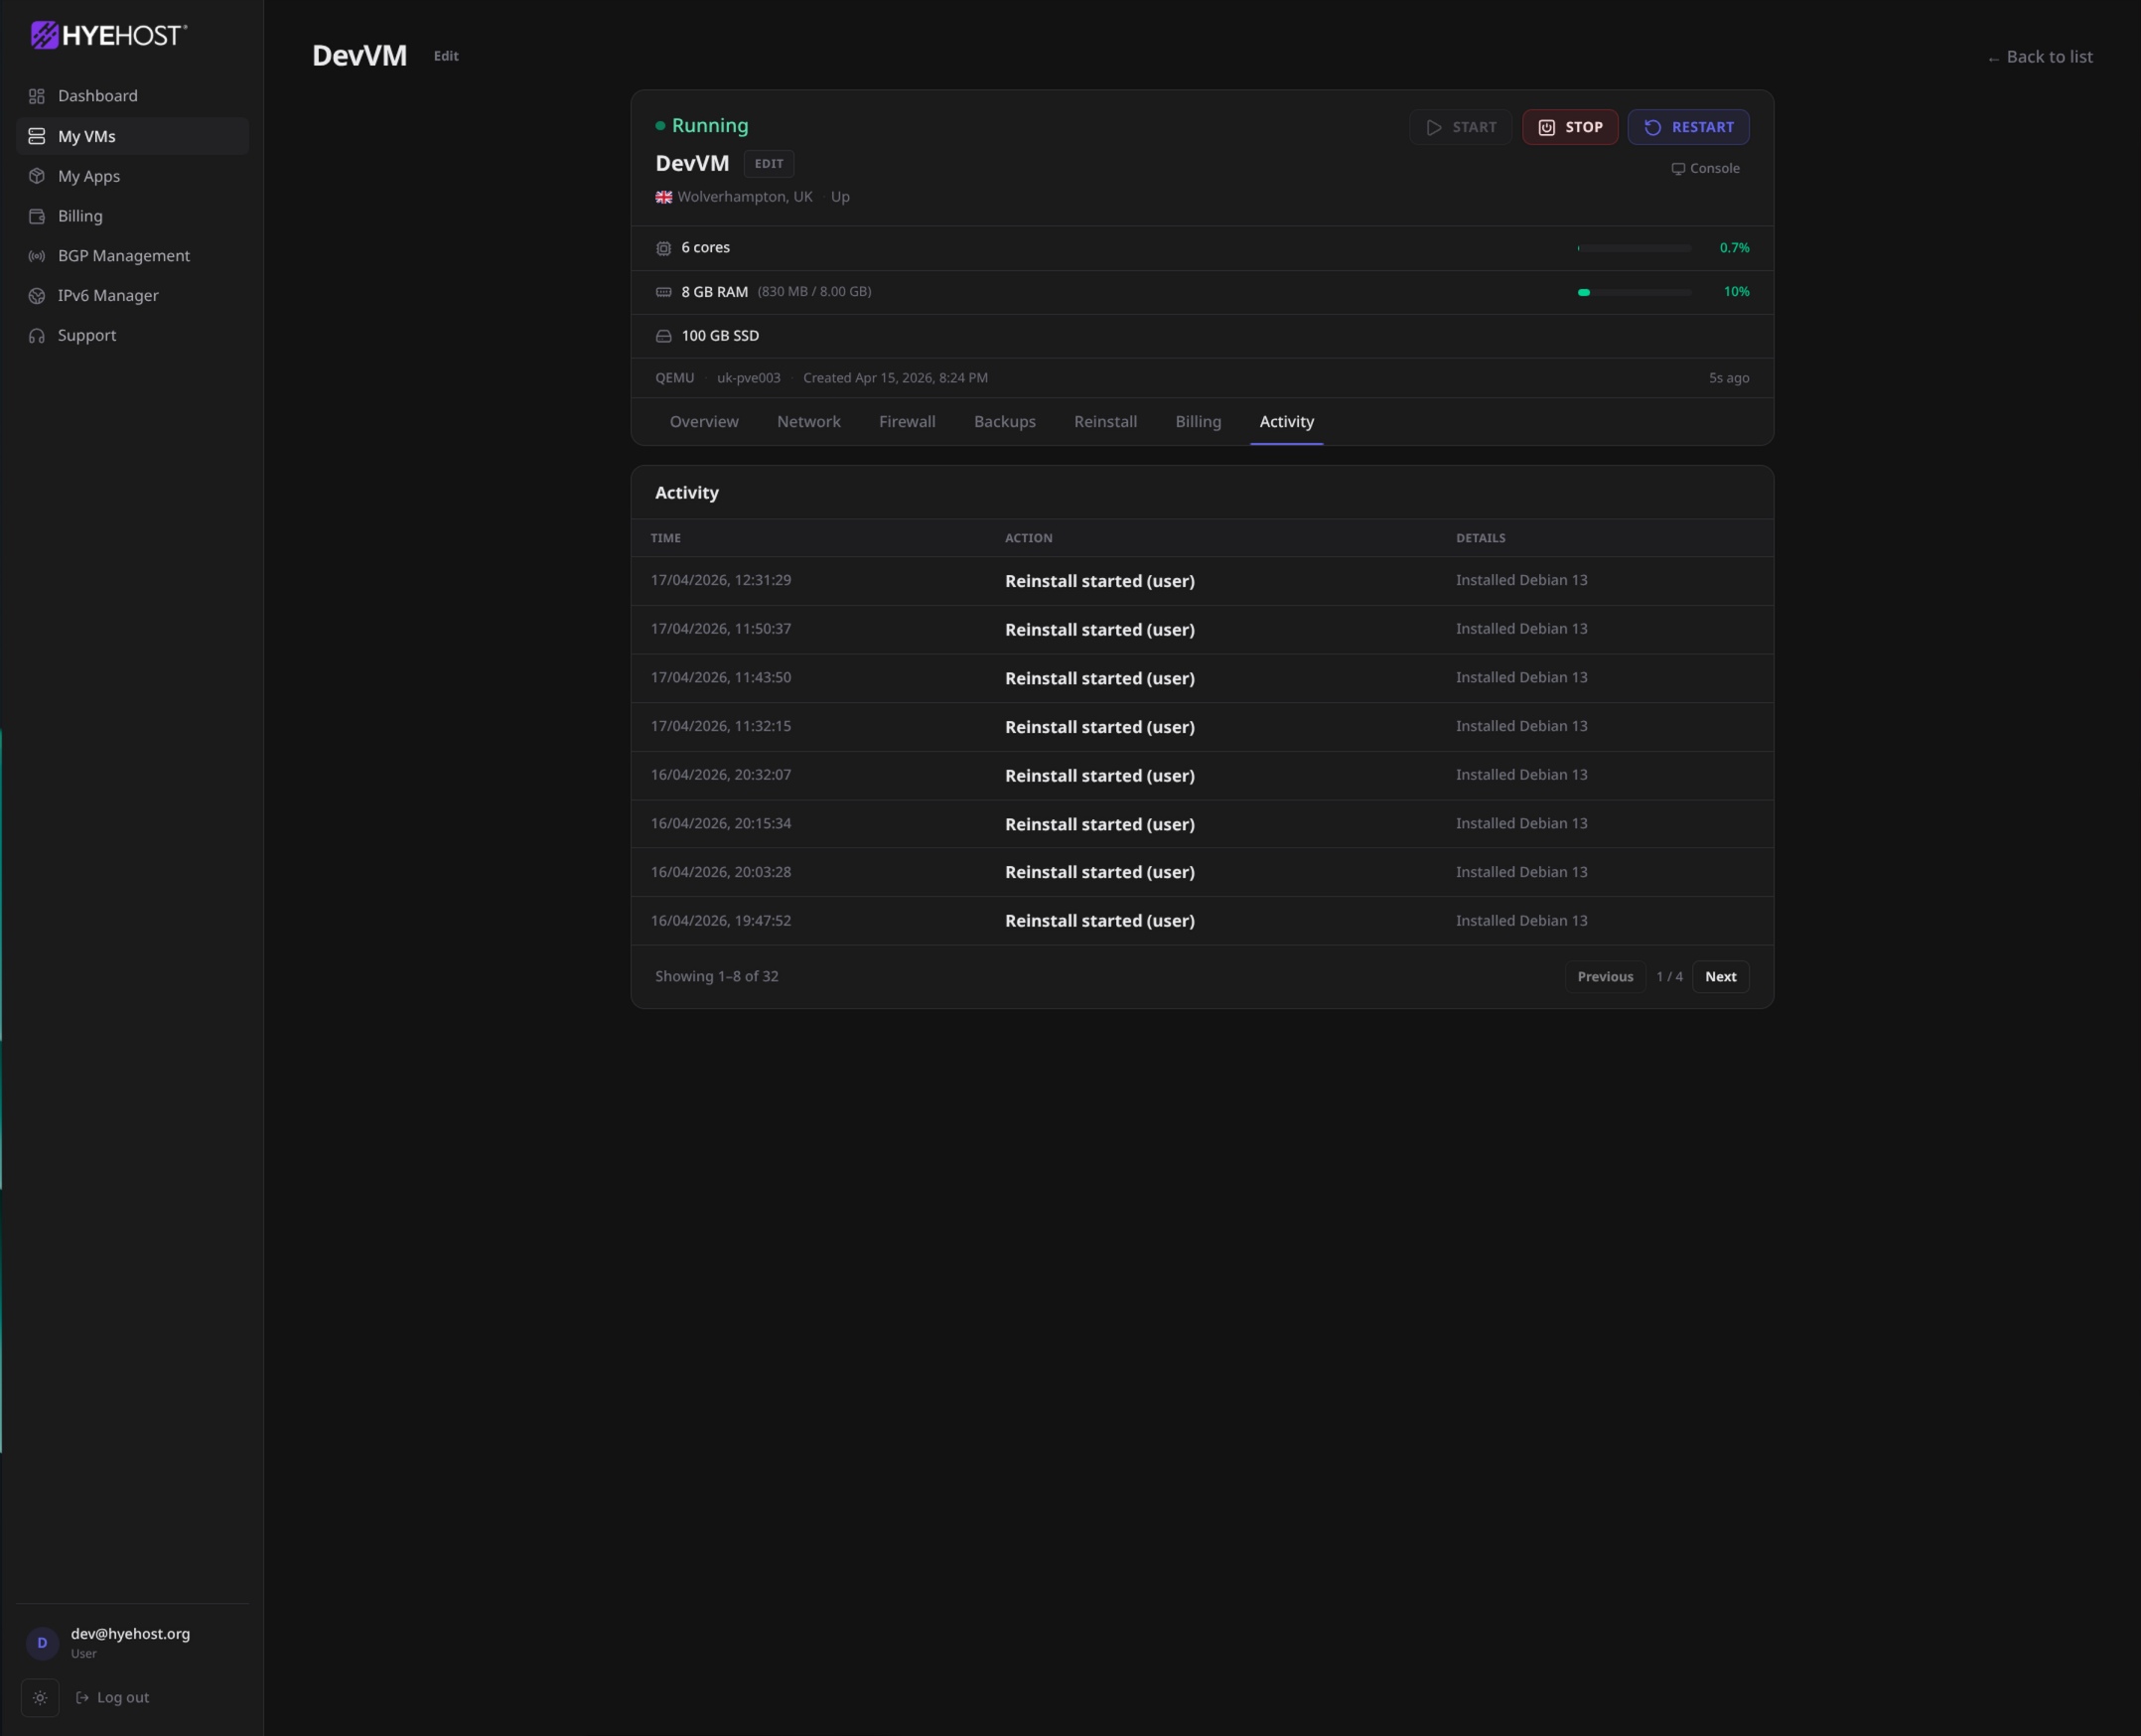The width and height of the screenshot is (2141, 1736).
Task: Switch to the Overview tab
Action: tap(704, 421)
